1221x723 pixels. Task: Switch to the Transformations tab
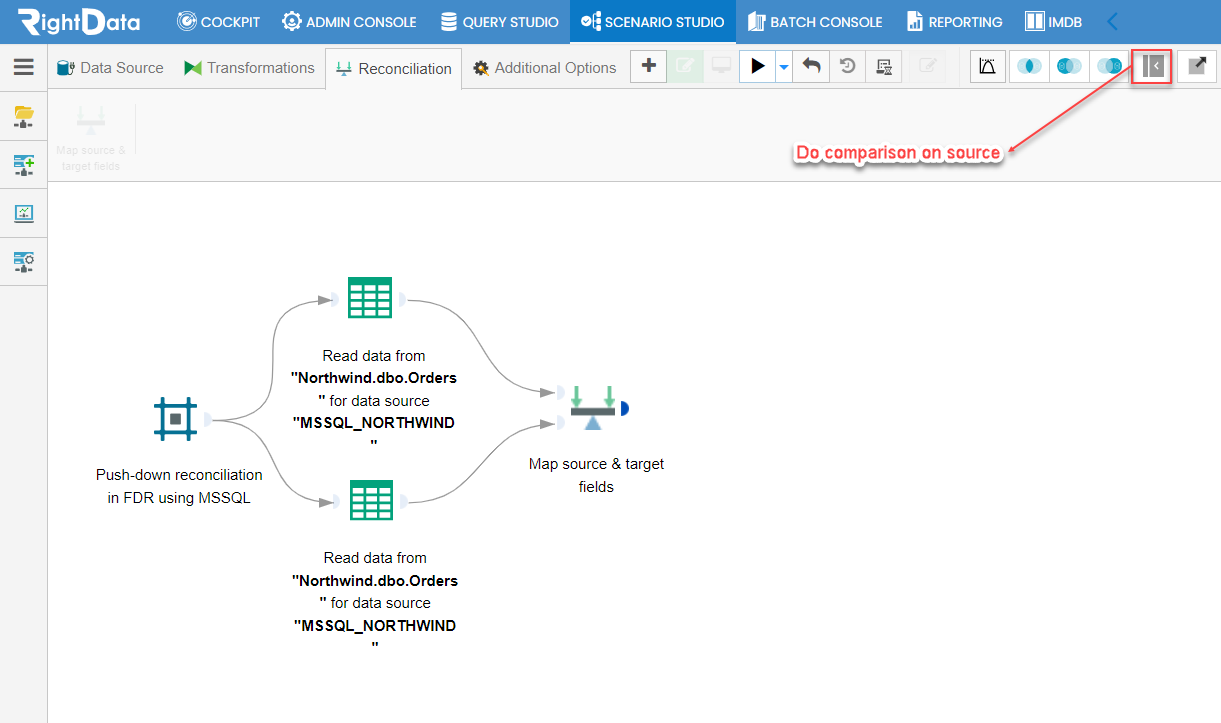tap(249, 68)
